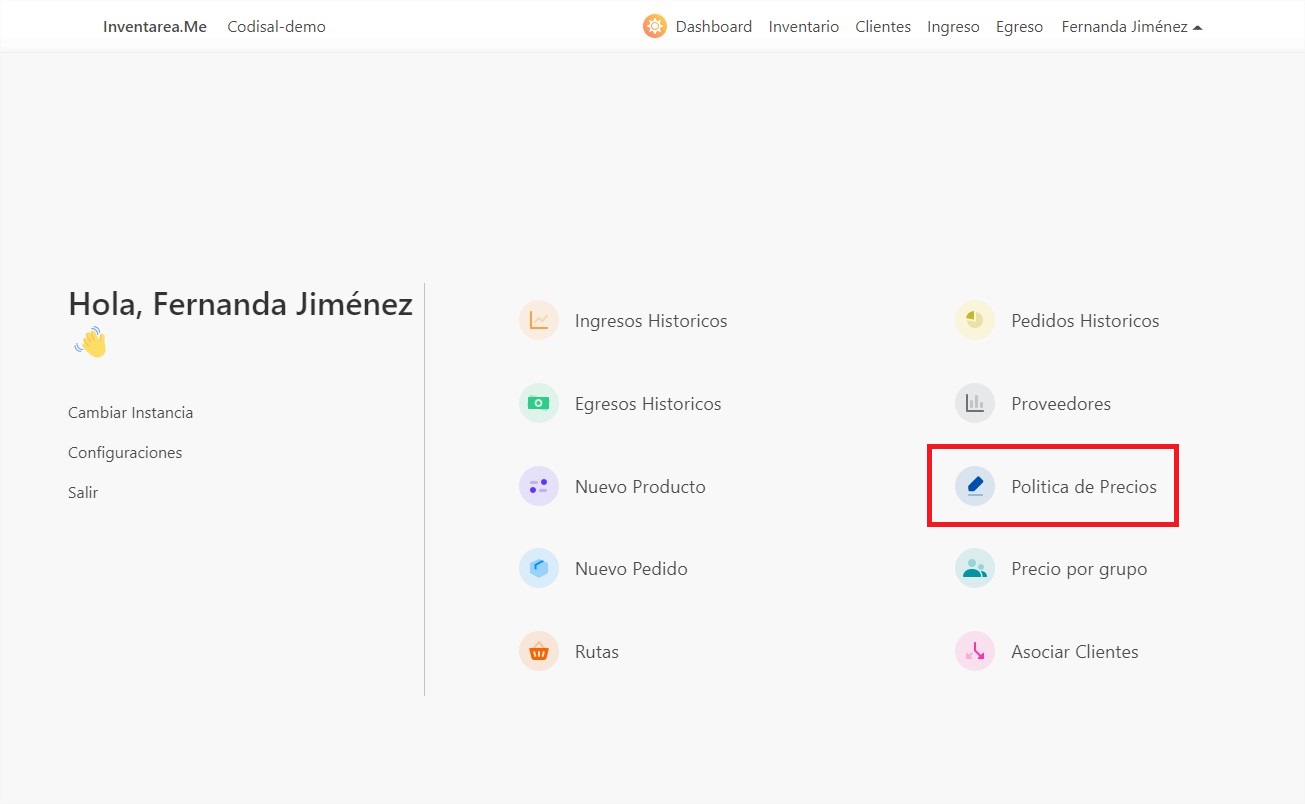Open Nuevo Pedido with its cube icon
This screenshot has height=804, width=1305.
[539, 568]
